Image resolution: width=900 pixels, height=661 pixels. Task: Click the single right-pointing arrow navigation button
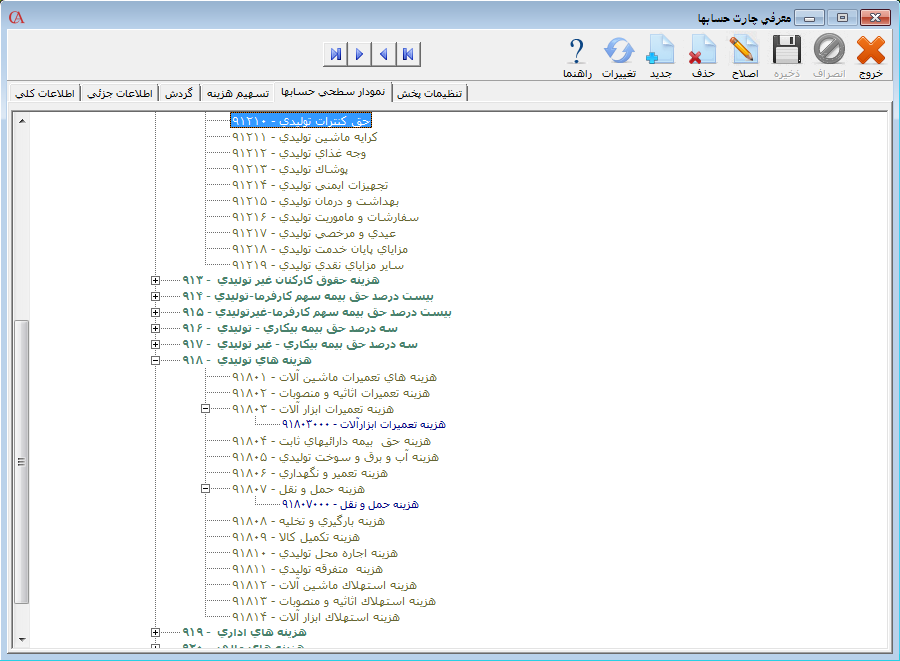(x=359, y=53)
